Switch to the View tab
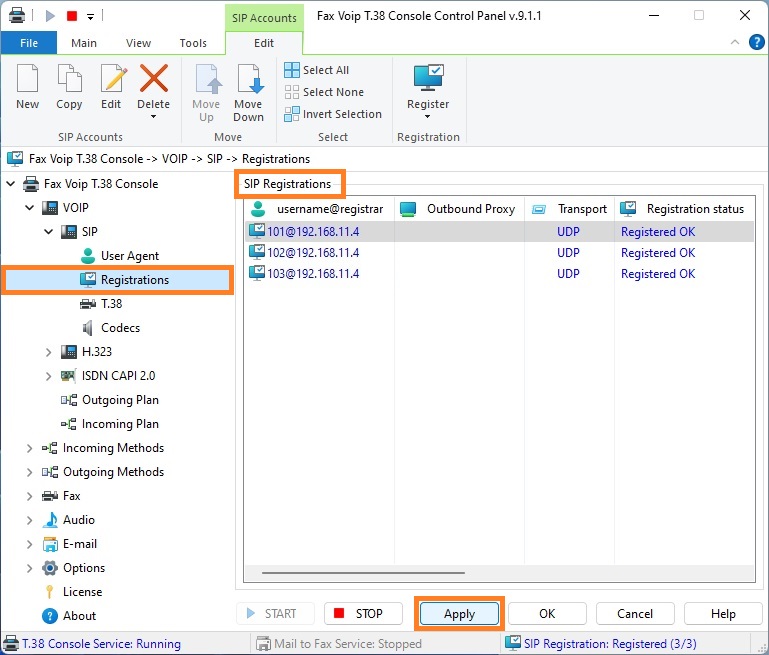Screen dimensions: 769x655 pos(138,43)
